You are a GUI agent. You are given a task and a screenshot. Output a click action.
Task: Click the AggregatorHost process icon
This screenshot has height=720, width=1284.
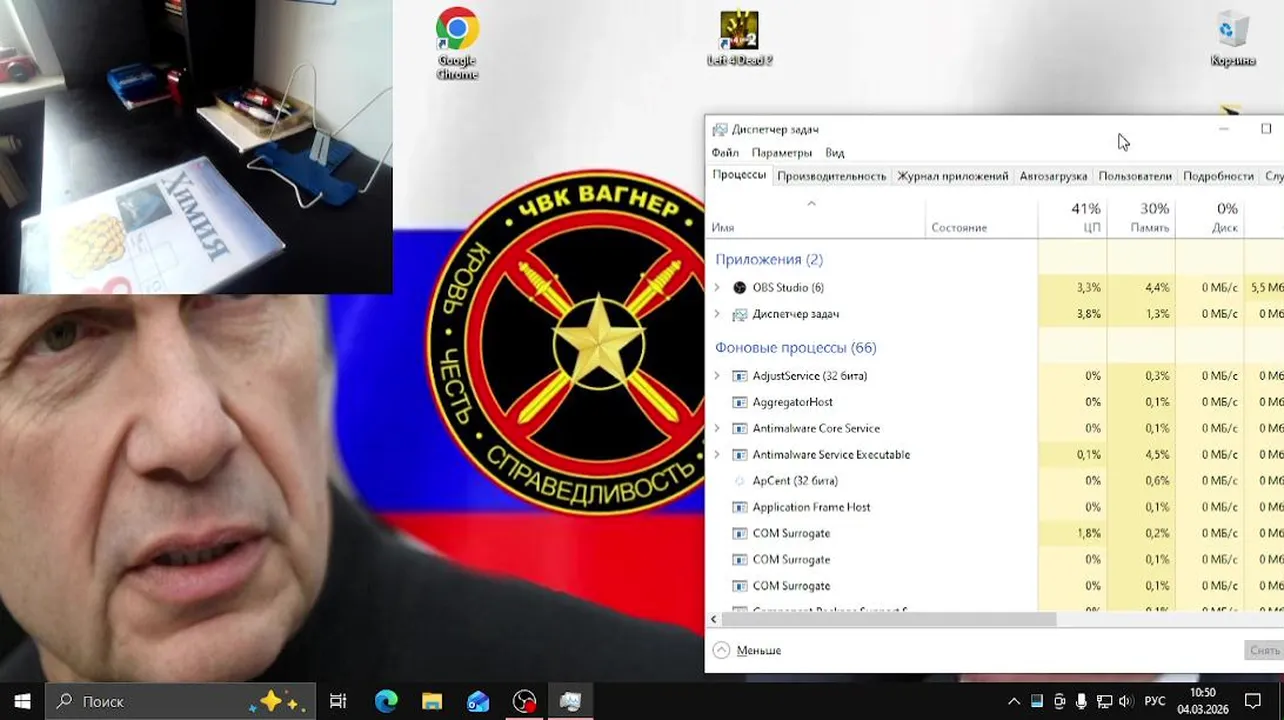tap(740, 402)
